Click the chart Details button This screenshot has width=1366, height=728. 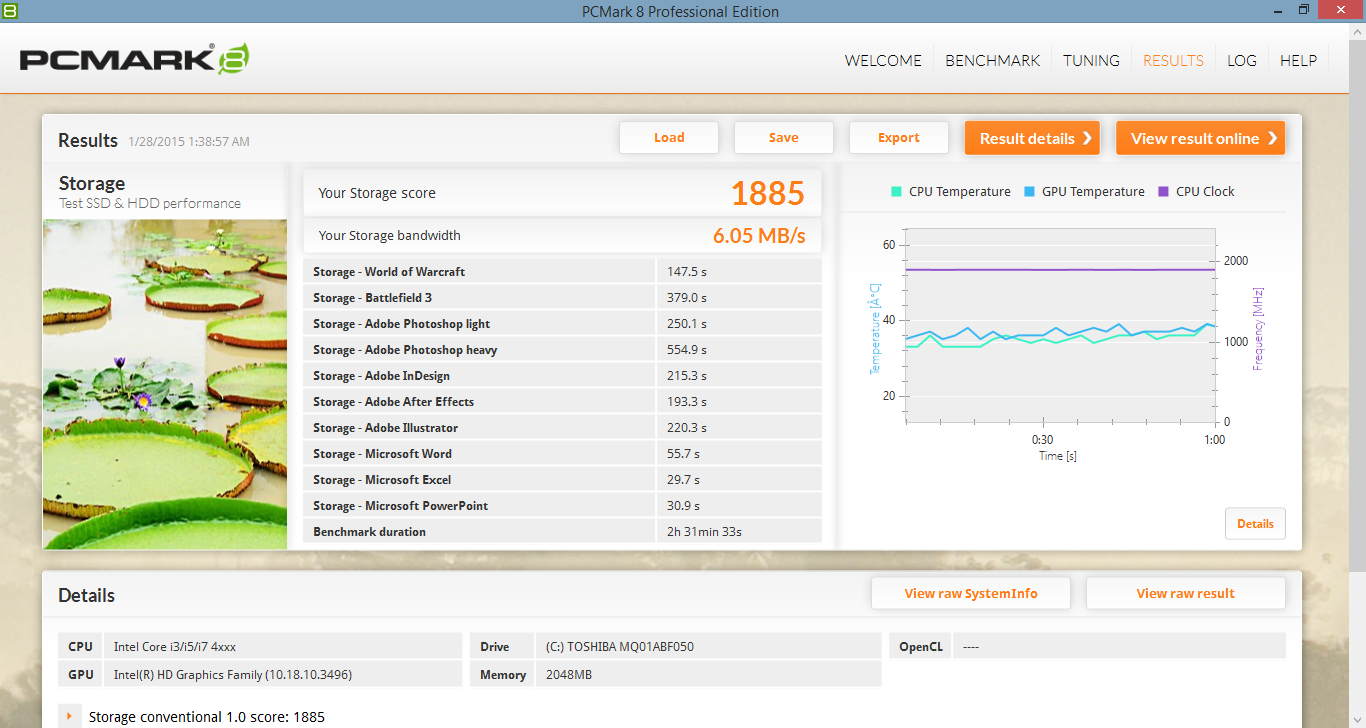coord(1255,524)
